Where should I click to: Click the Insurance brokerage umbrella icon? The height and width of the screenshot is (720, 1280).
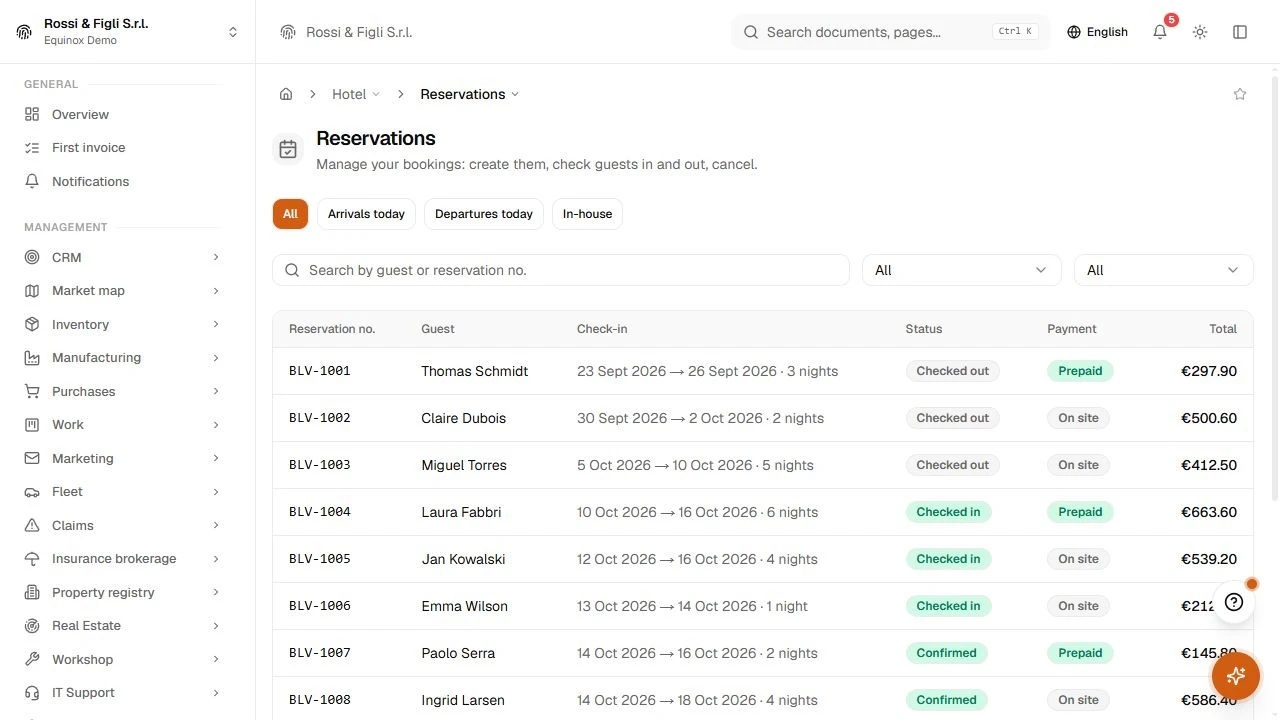pyautogui.click(x=32, y=559)
